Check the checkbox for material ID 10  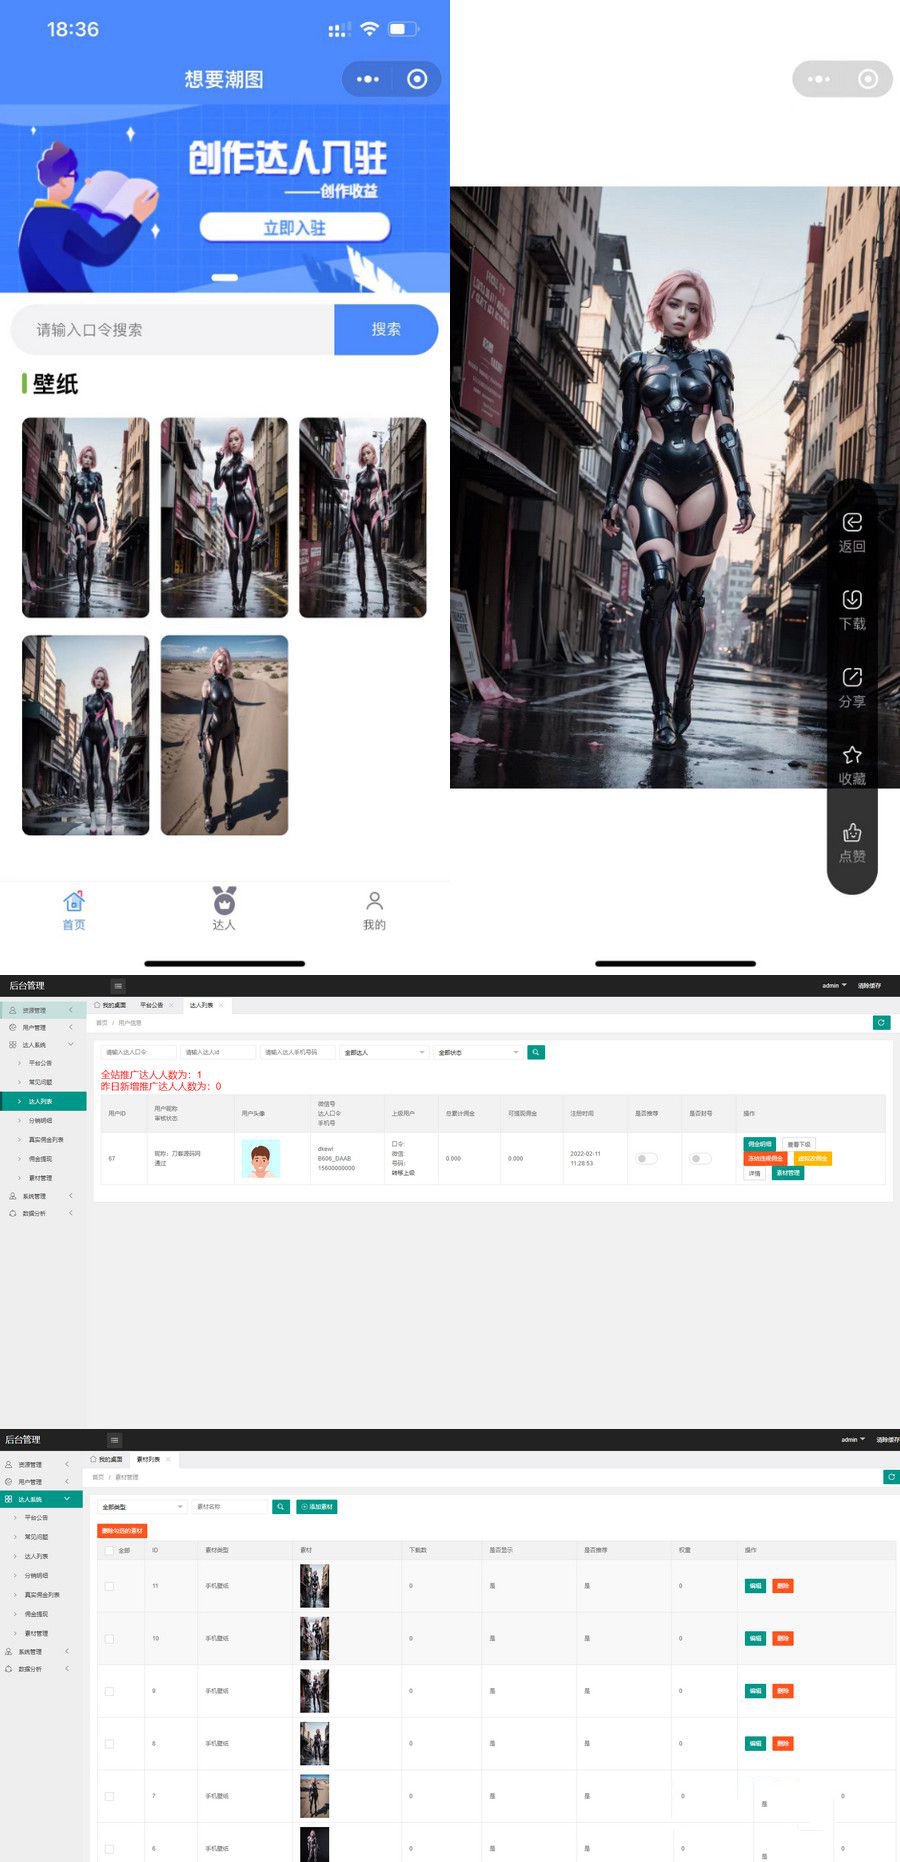pyautogui.click(x=110, y=1639)
